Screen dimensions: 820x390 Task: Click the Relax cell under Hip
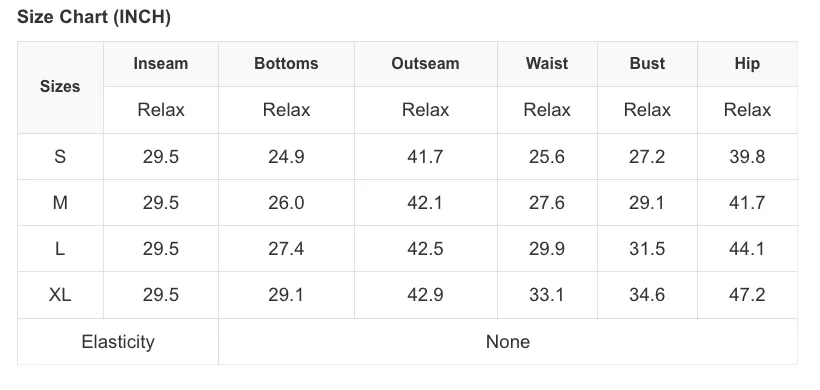click(747, 110)
